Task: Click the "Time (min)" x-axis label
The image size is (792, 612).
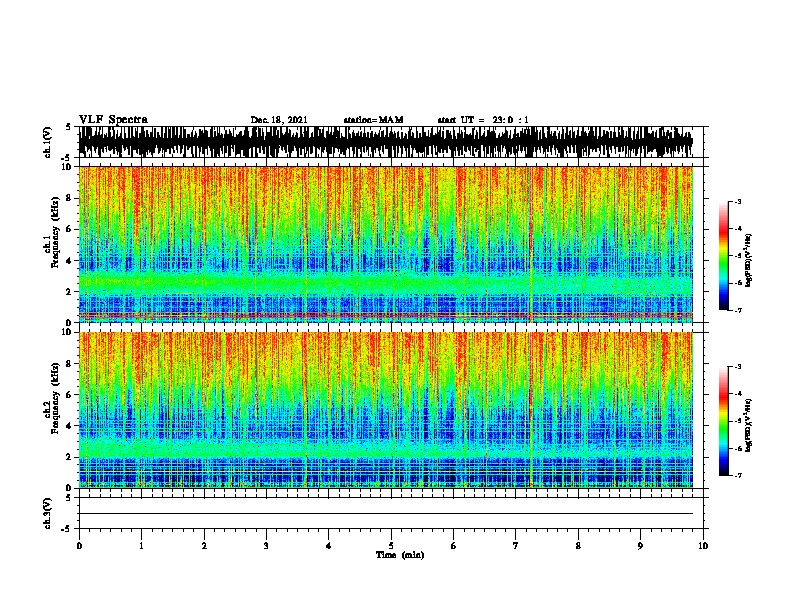Action: (400, 555)
